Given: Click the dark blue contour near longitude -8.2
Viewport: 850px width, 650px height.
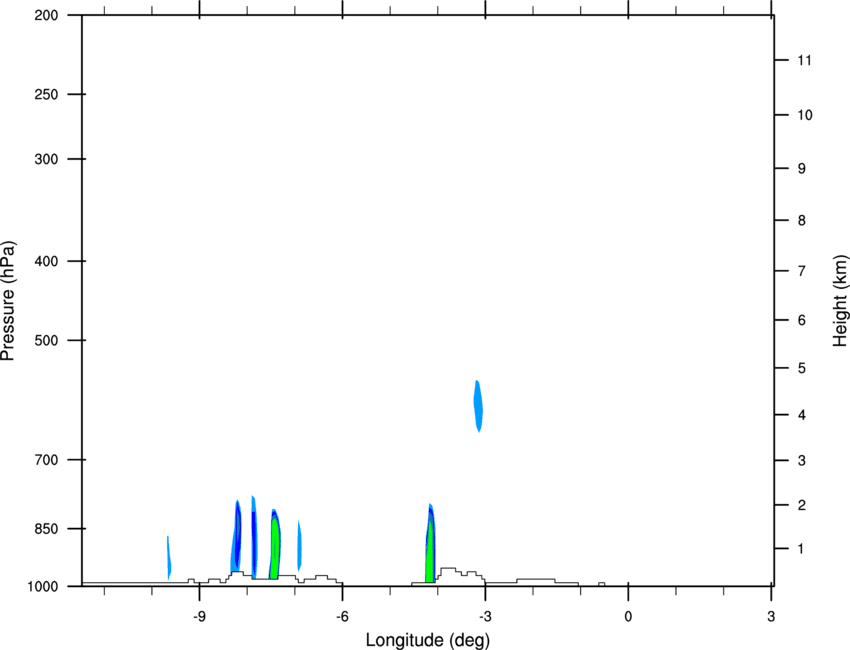Looking at the screenshot, I should (237, 534).
